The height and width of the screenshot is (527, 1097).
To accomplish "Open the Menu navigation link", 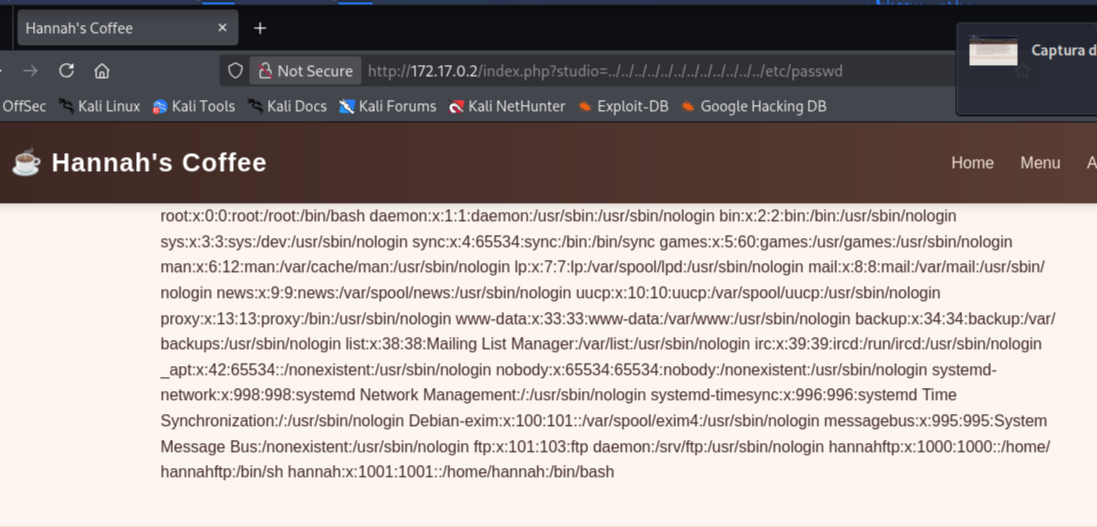I will click(x=1040, y=162).
